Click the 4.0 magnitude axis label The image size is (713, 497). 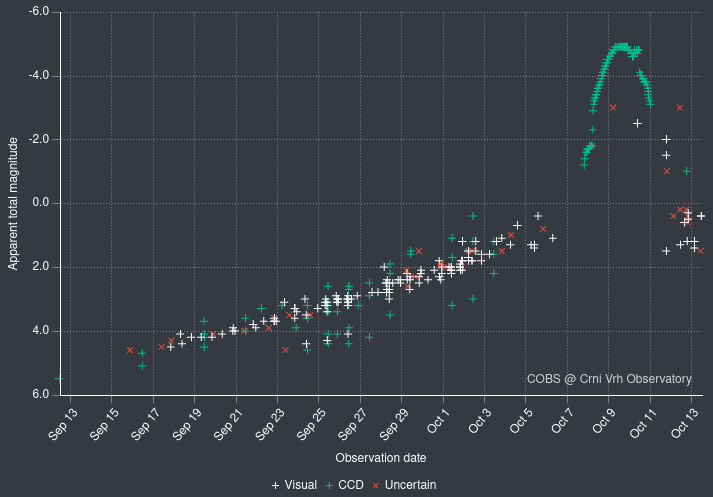click(x=40, y=331)
